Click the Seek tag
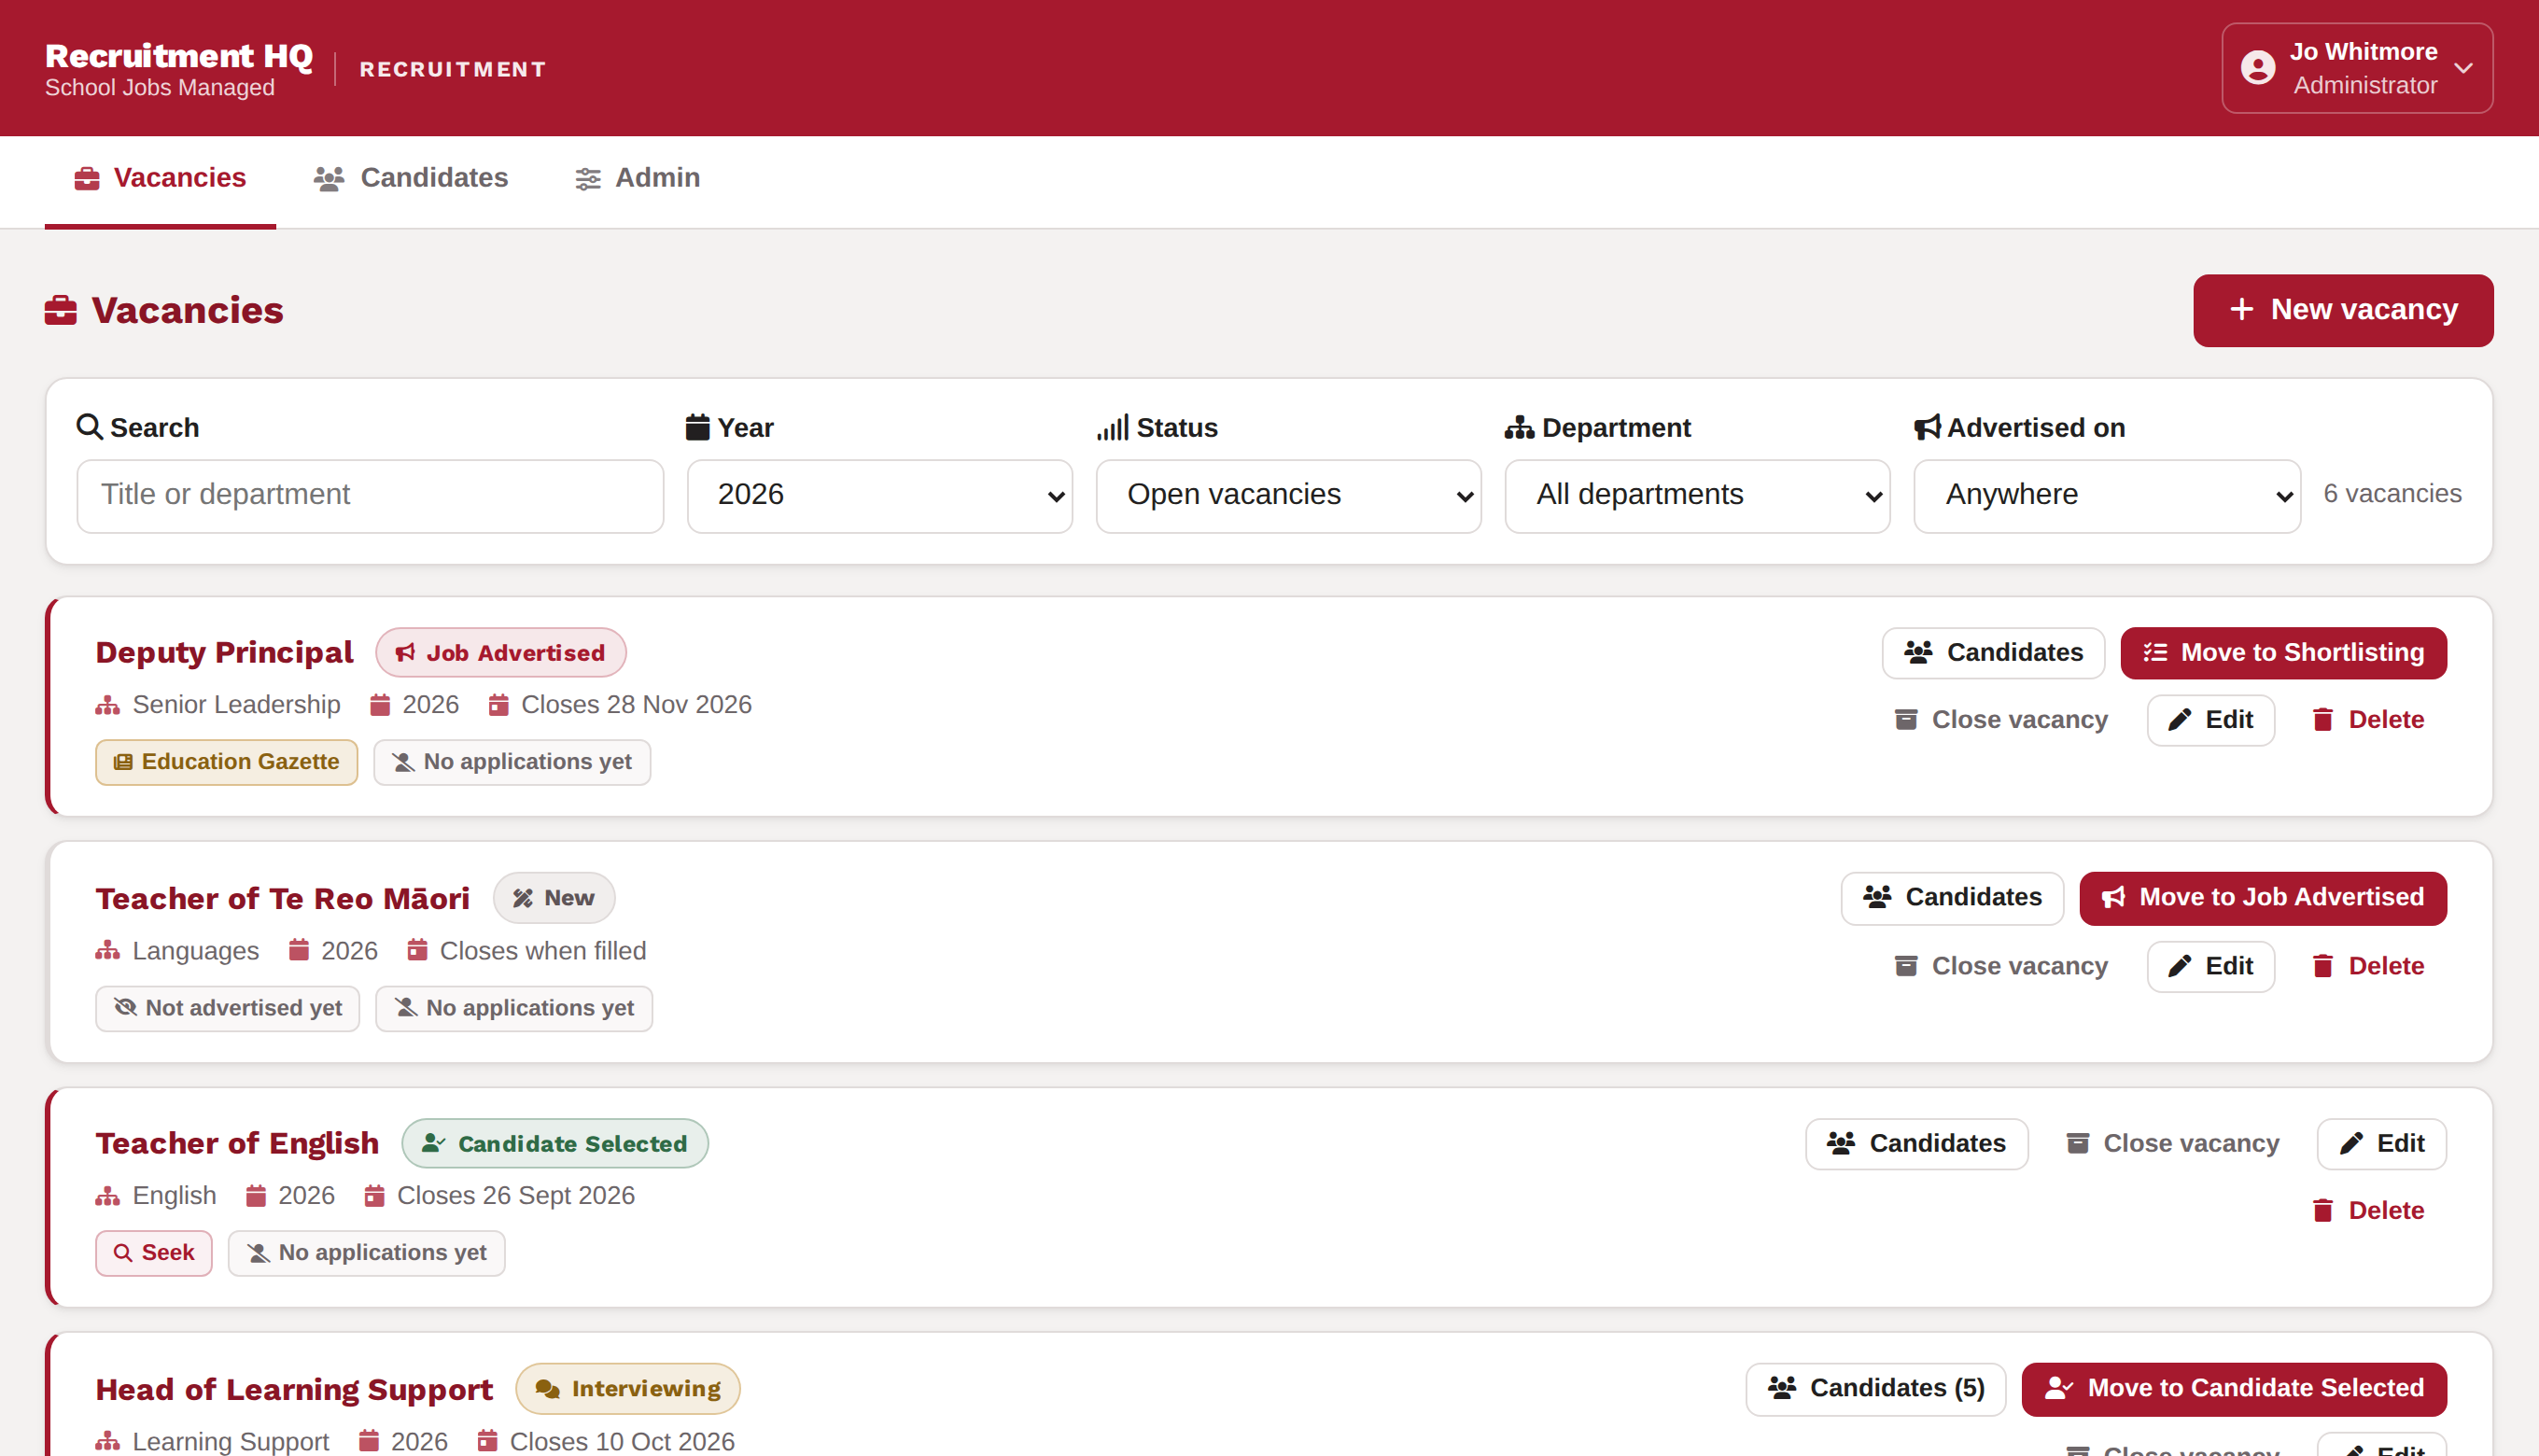Viewport: 2539px width, 1456px height. (x=154, y=1253)
